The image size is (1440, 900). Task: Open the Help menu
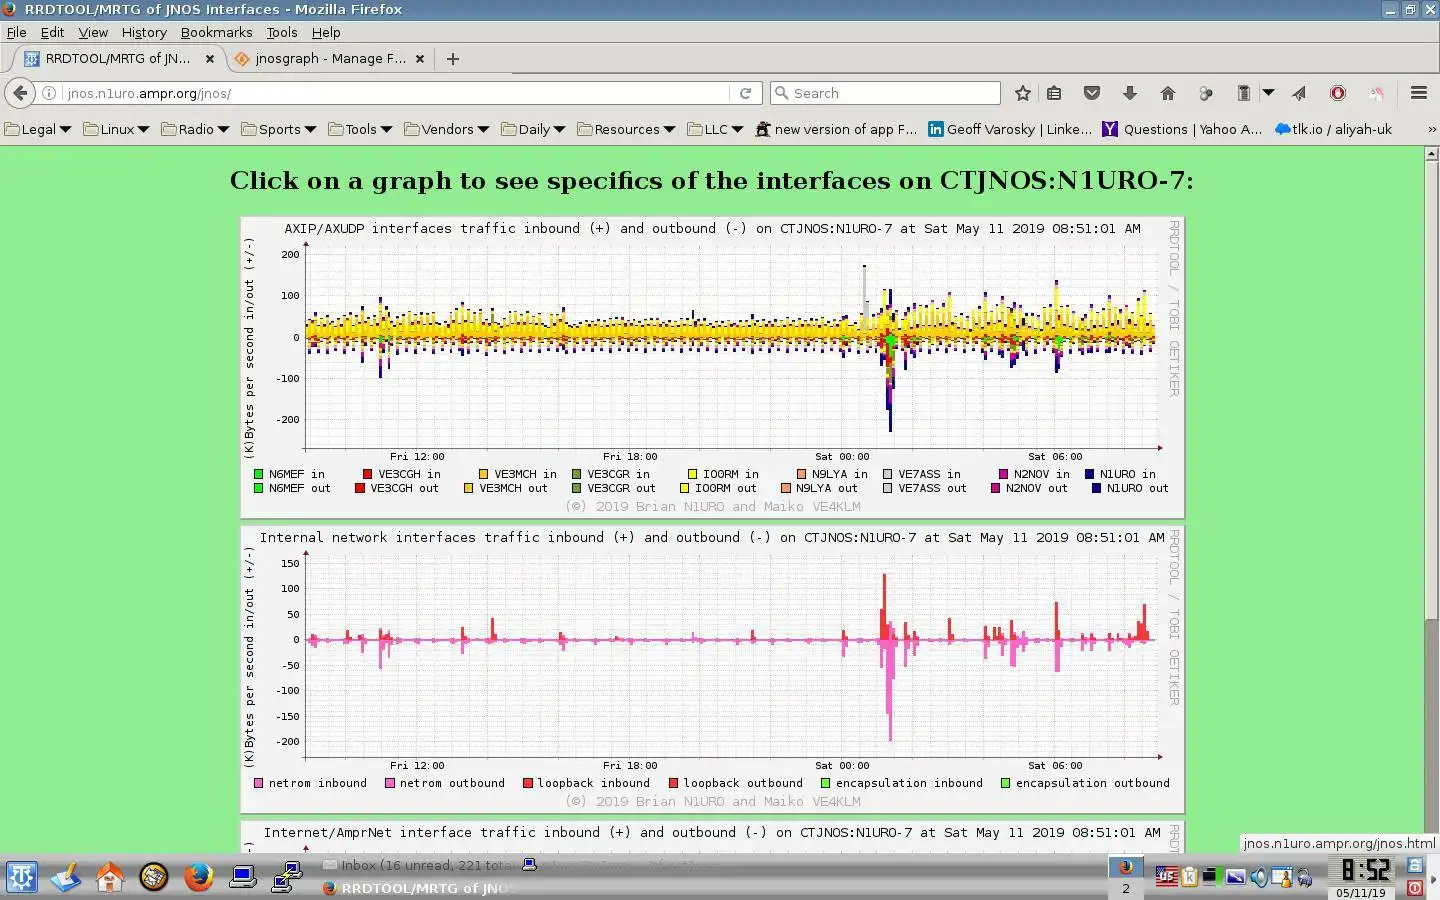[326, 32]
